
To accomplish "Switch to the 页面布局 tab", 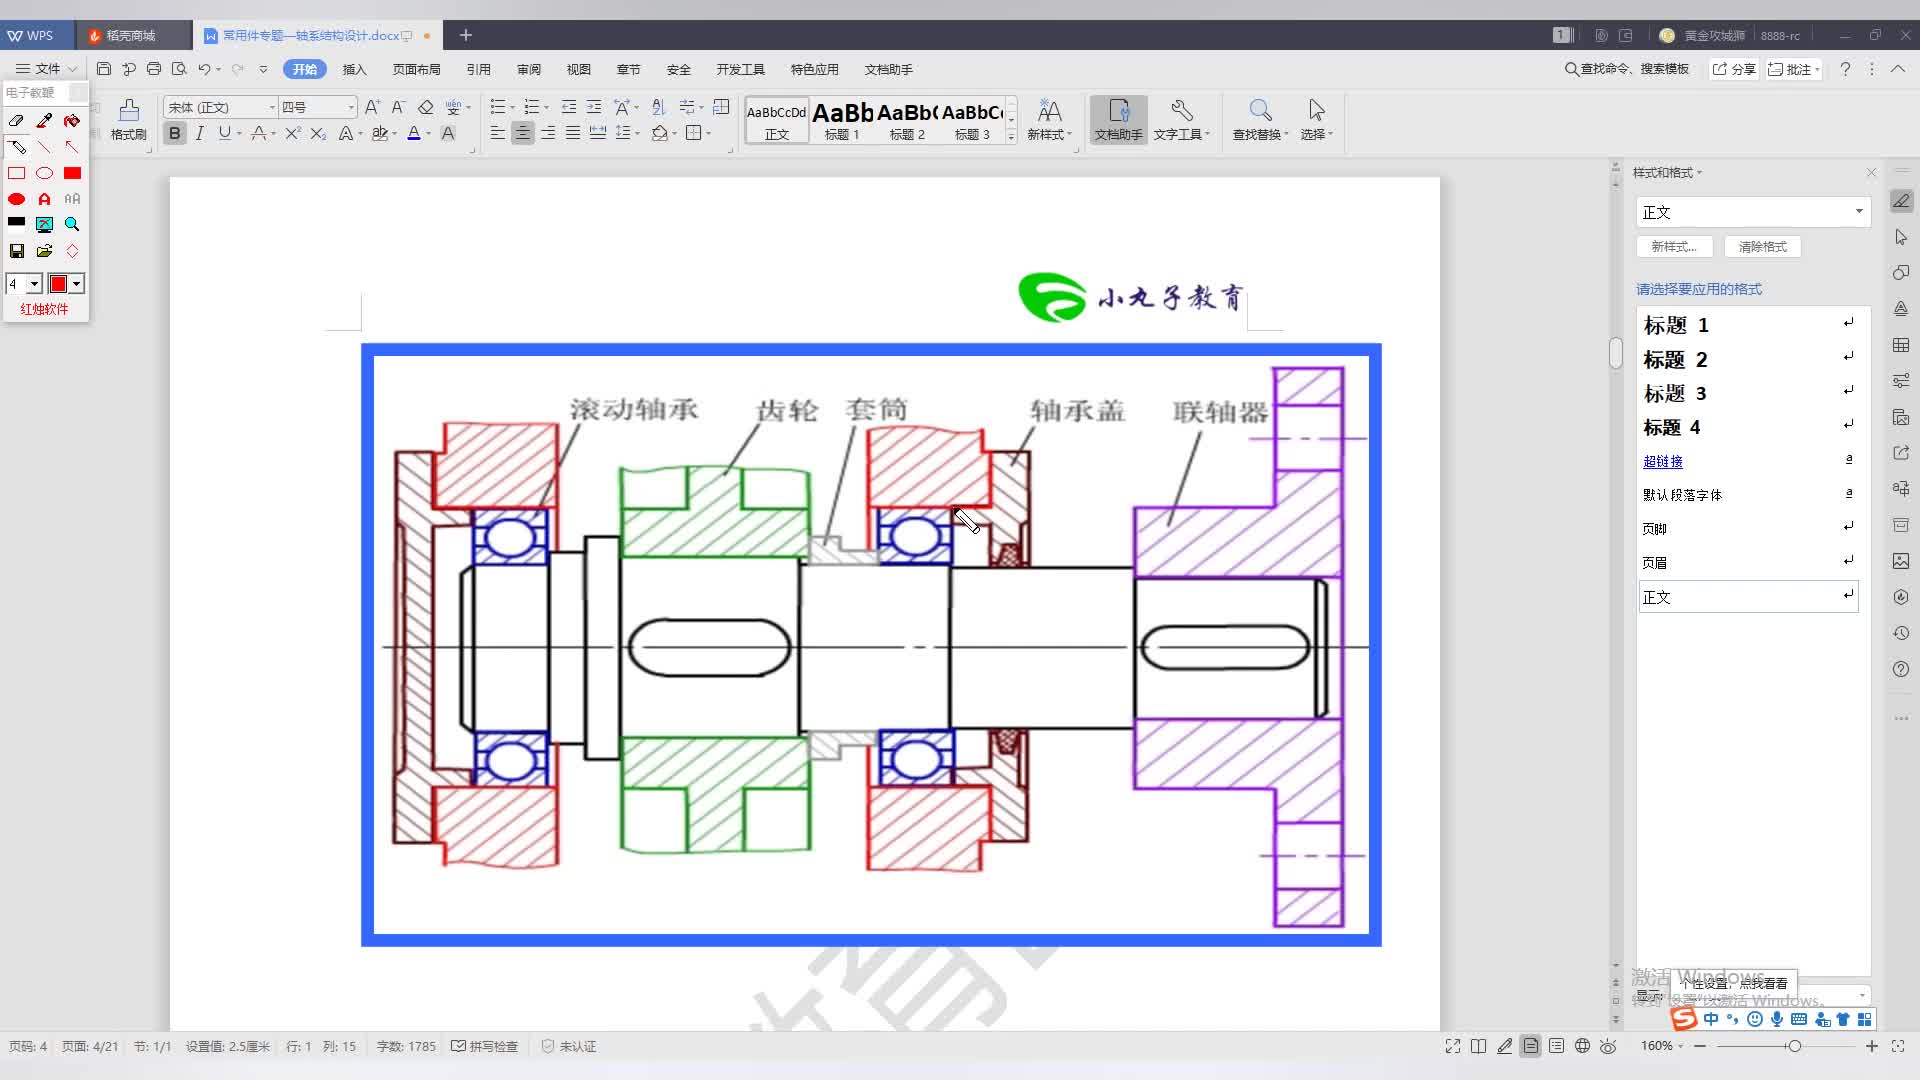I will click(416, 69).
